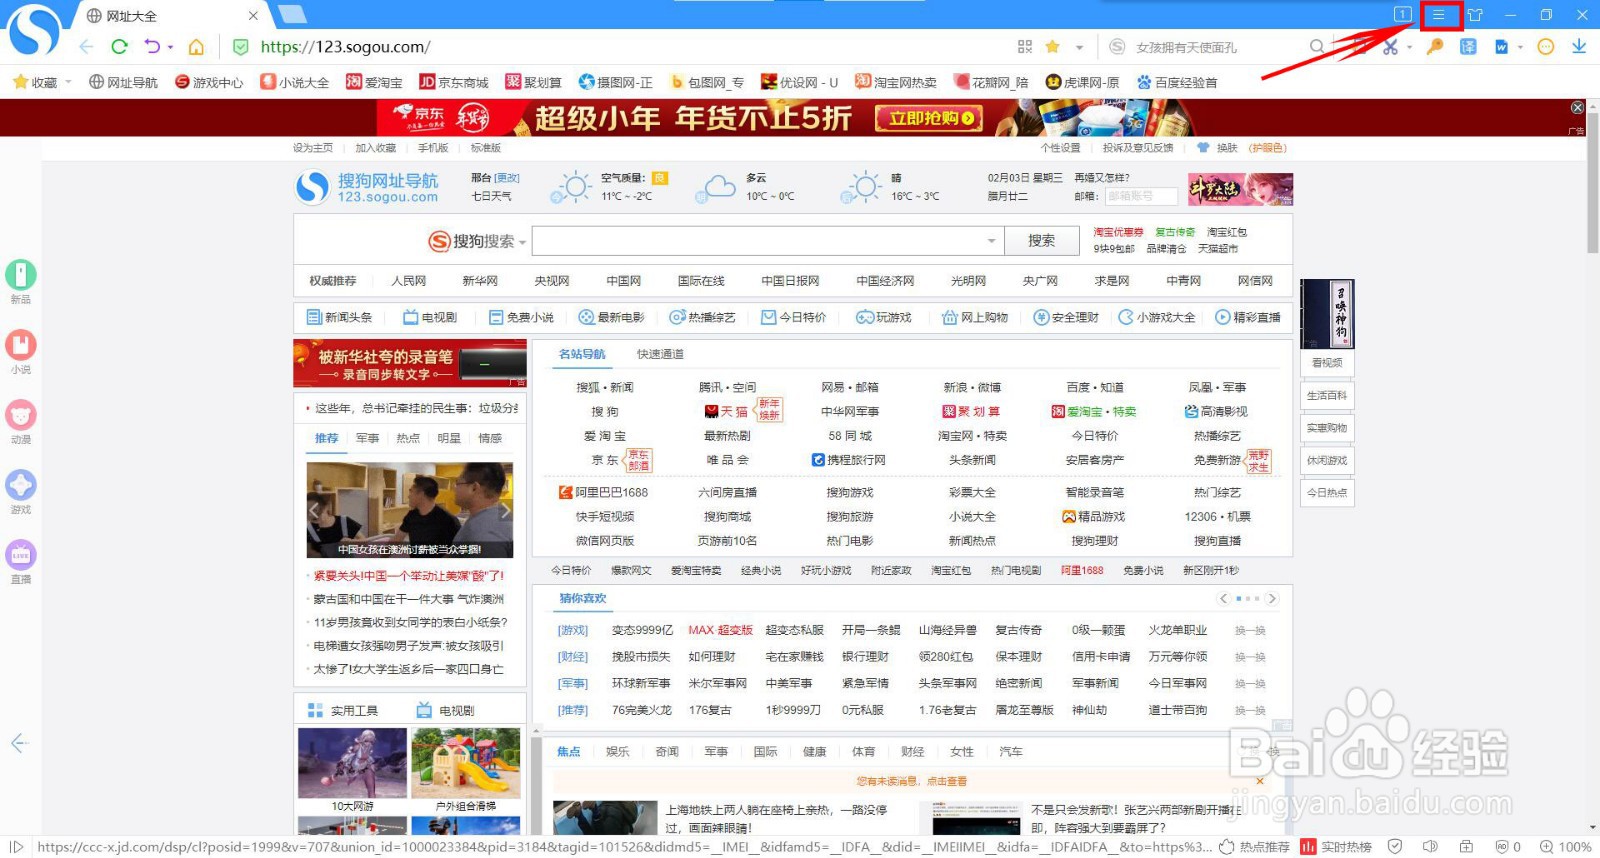Viewport: 1600px width, 858px height.
Task: Open the zoom 100% control
Action: point(1566,847)
